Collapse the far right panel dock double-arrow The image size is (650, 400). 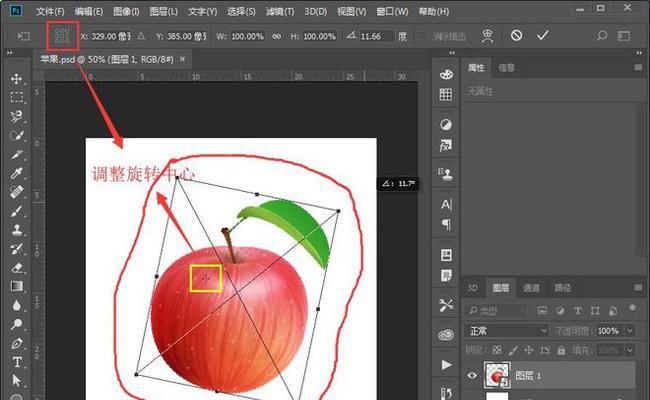point(639,53)
